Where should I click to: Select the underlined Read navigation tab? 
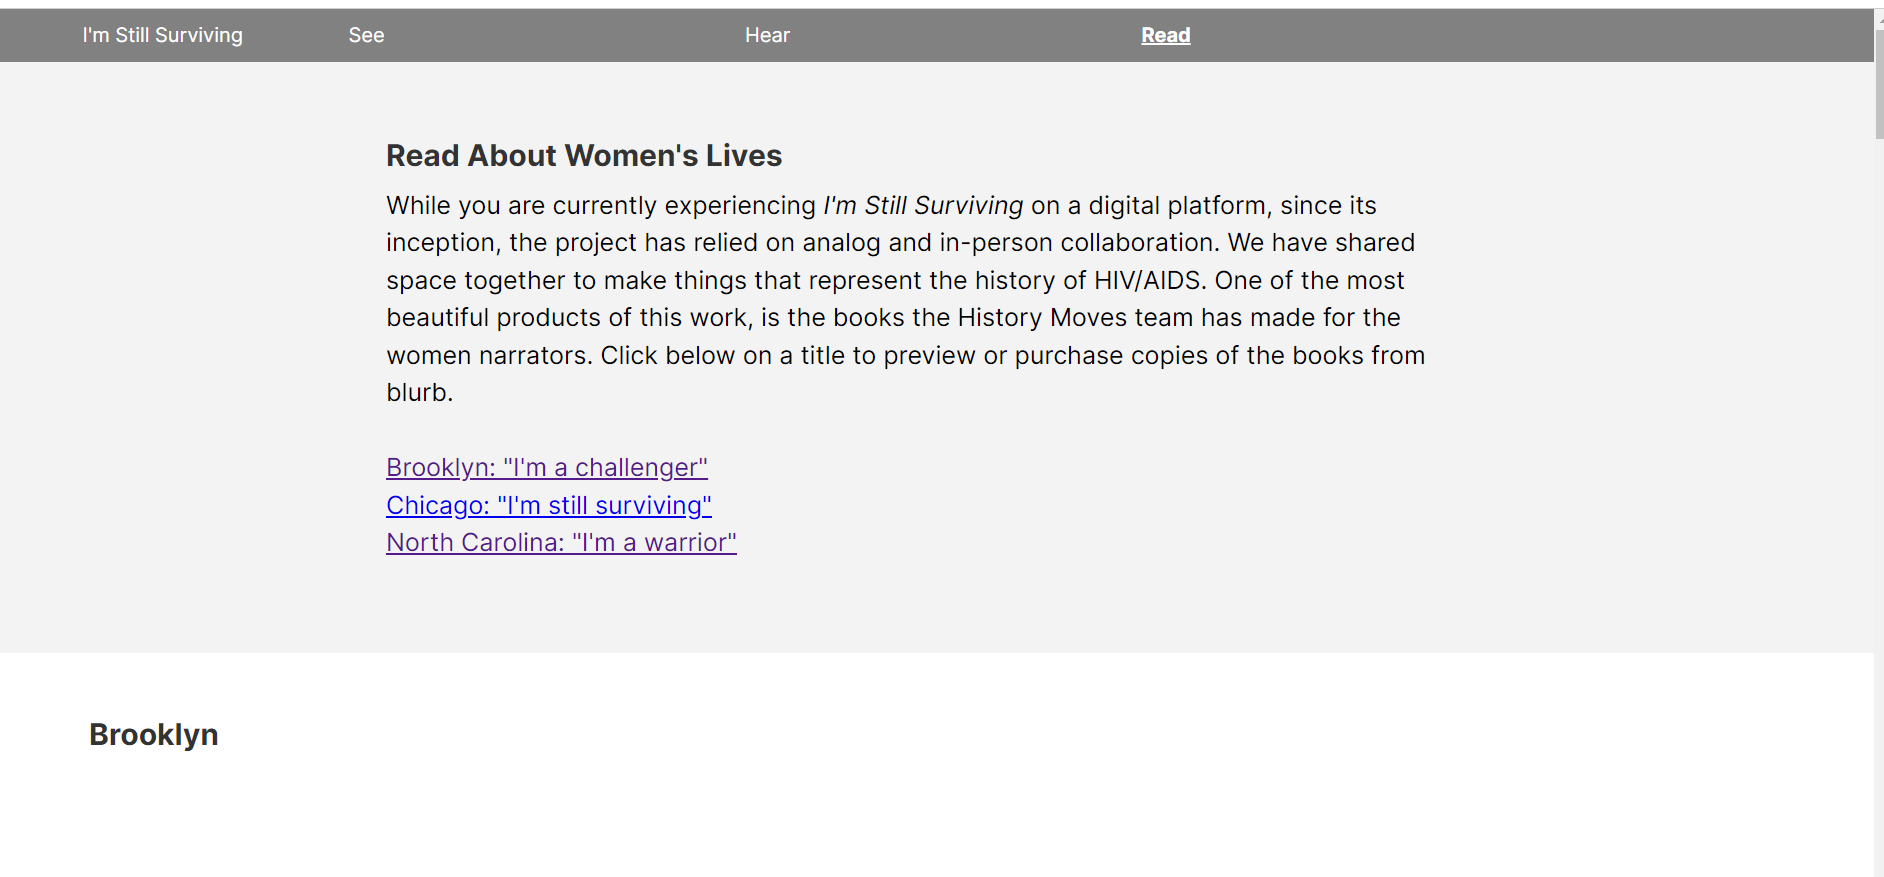(x=1165, y=35)
